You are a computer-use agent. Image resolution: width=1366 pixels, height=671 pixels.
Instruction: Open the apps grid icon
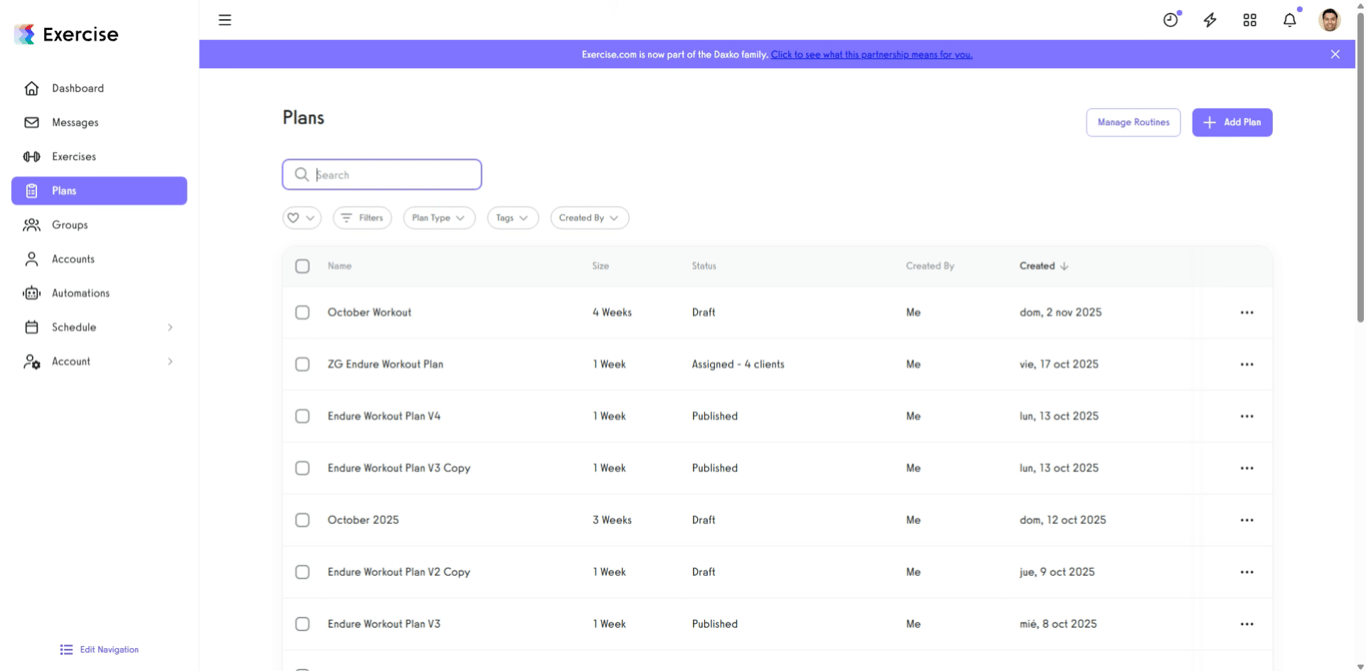[1250, 20]
